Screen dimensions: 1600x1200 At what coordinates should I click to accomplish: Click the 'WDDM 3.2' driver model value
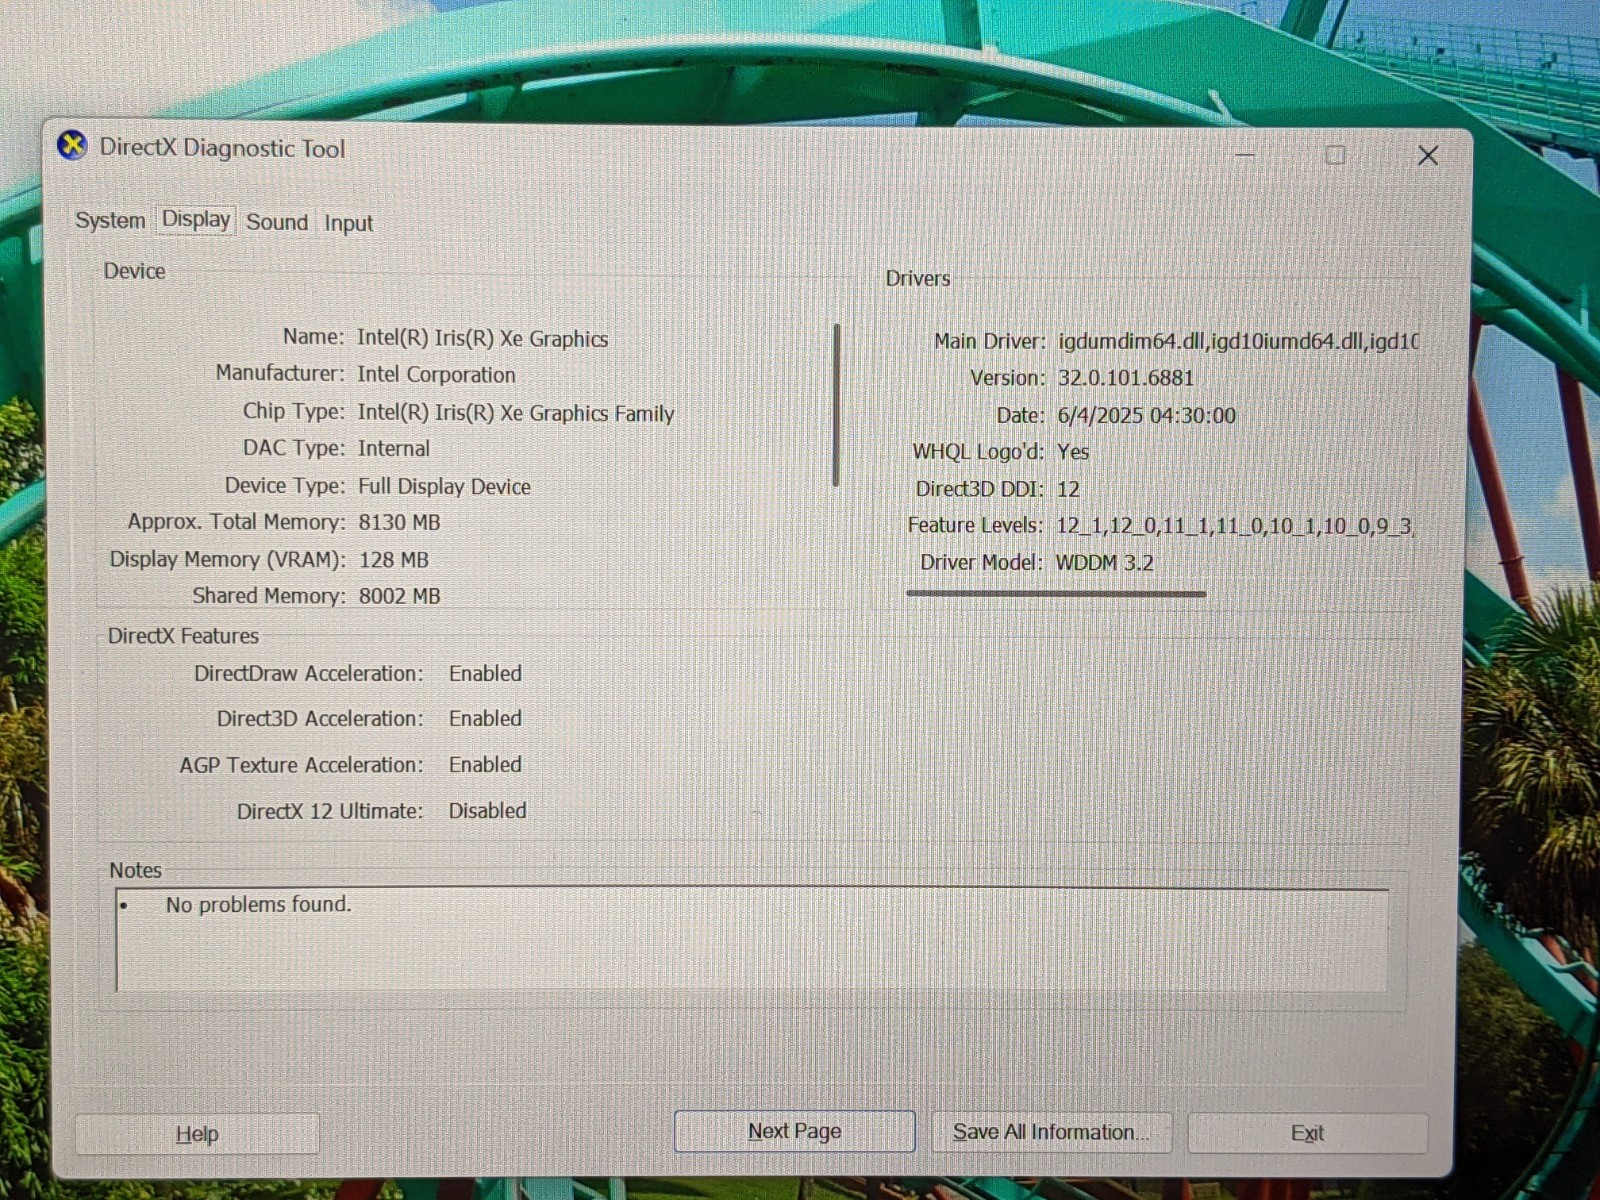1105,562
